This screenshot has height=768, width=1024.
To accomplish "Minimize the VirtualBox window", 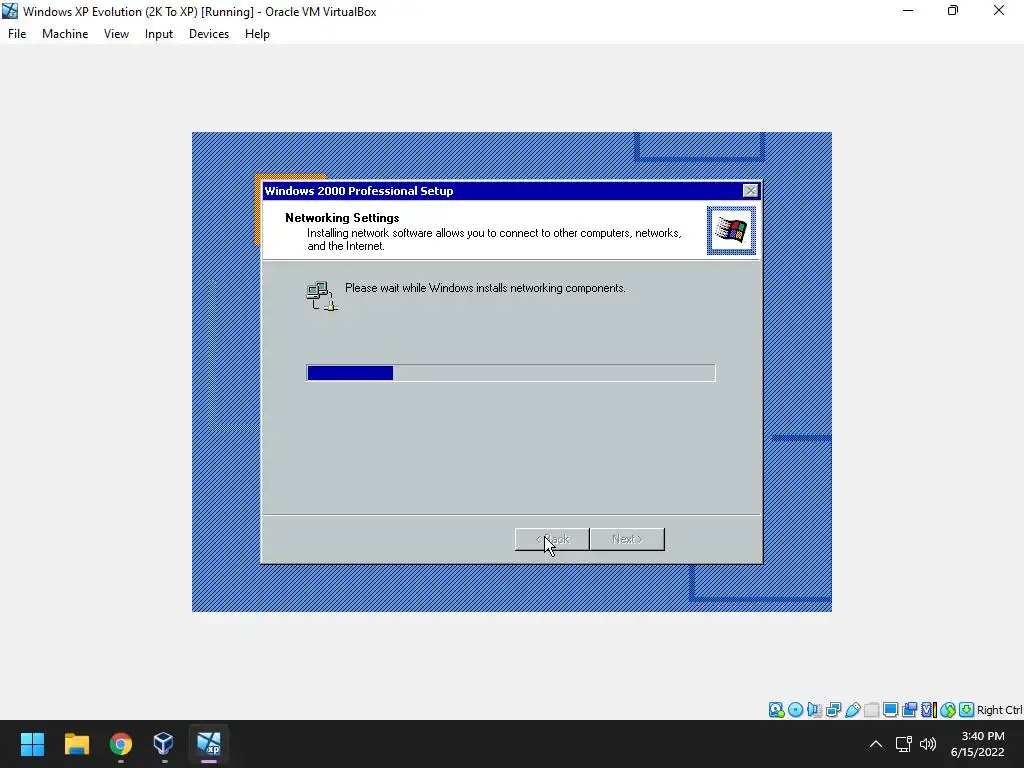I will tap(908, 10).
